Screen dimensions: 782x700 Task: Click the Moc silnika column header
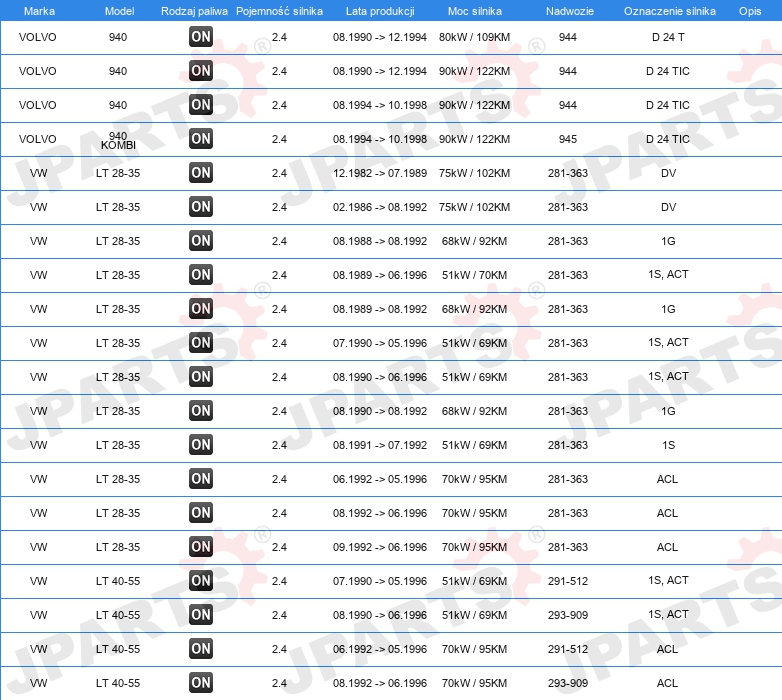474,11
